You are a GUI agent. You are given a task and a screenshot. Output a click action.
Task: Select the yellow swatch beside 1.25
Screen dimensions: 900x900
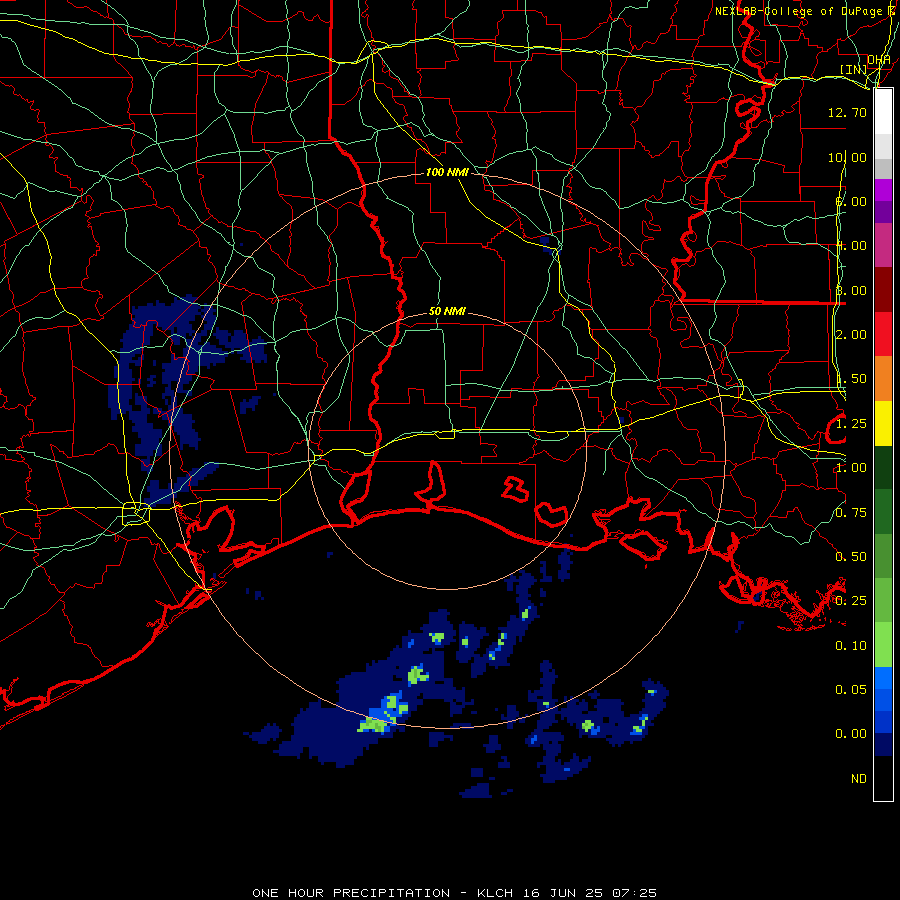tap(883, 423)
